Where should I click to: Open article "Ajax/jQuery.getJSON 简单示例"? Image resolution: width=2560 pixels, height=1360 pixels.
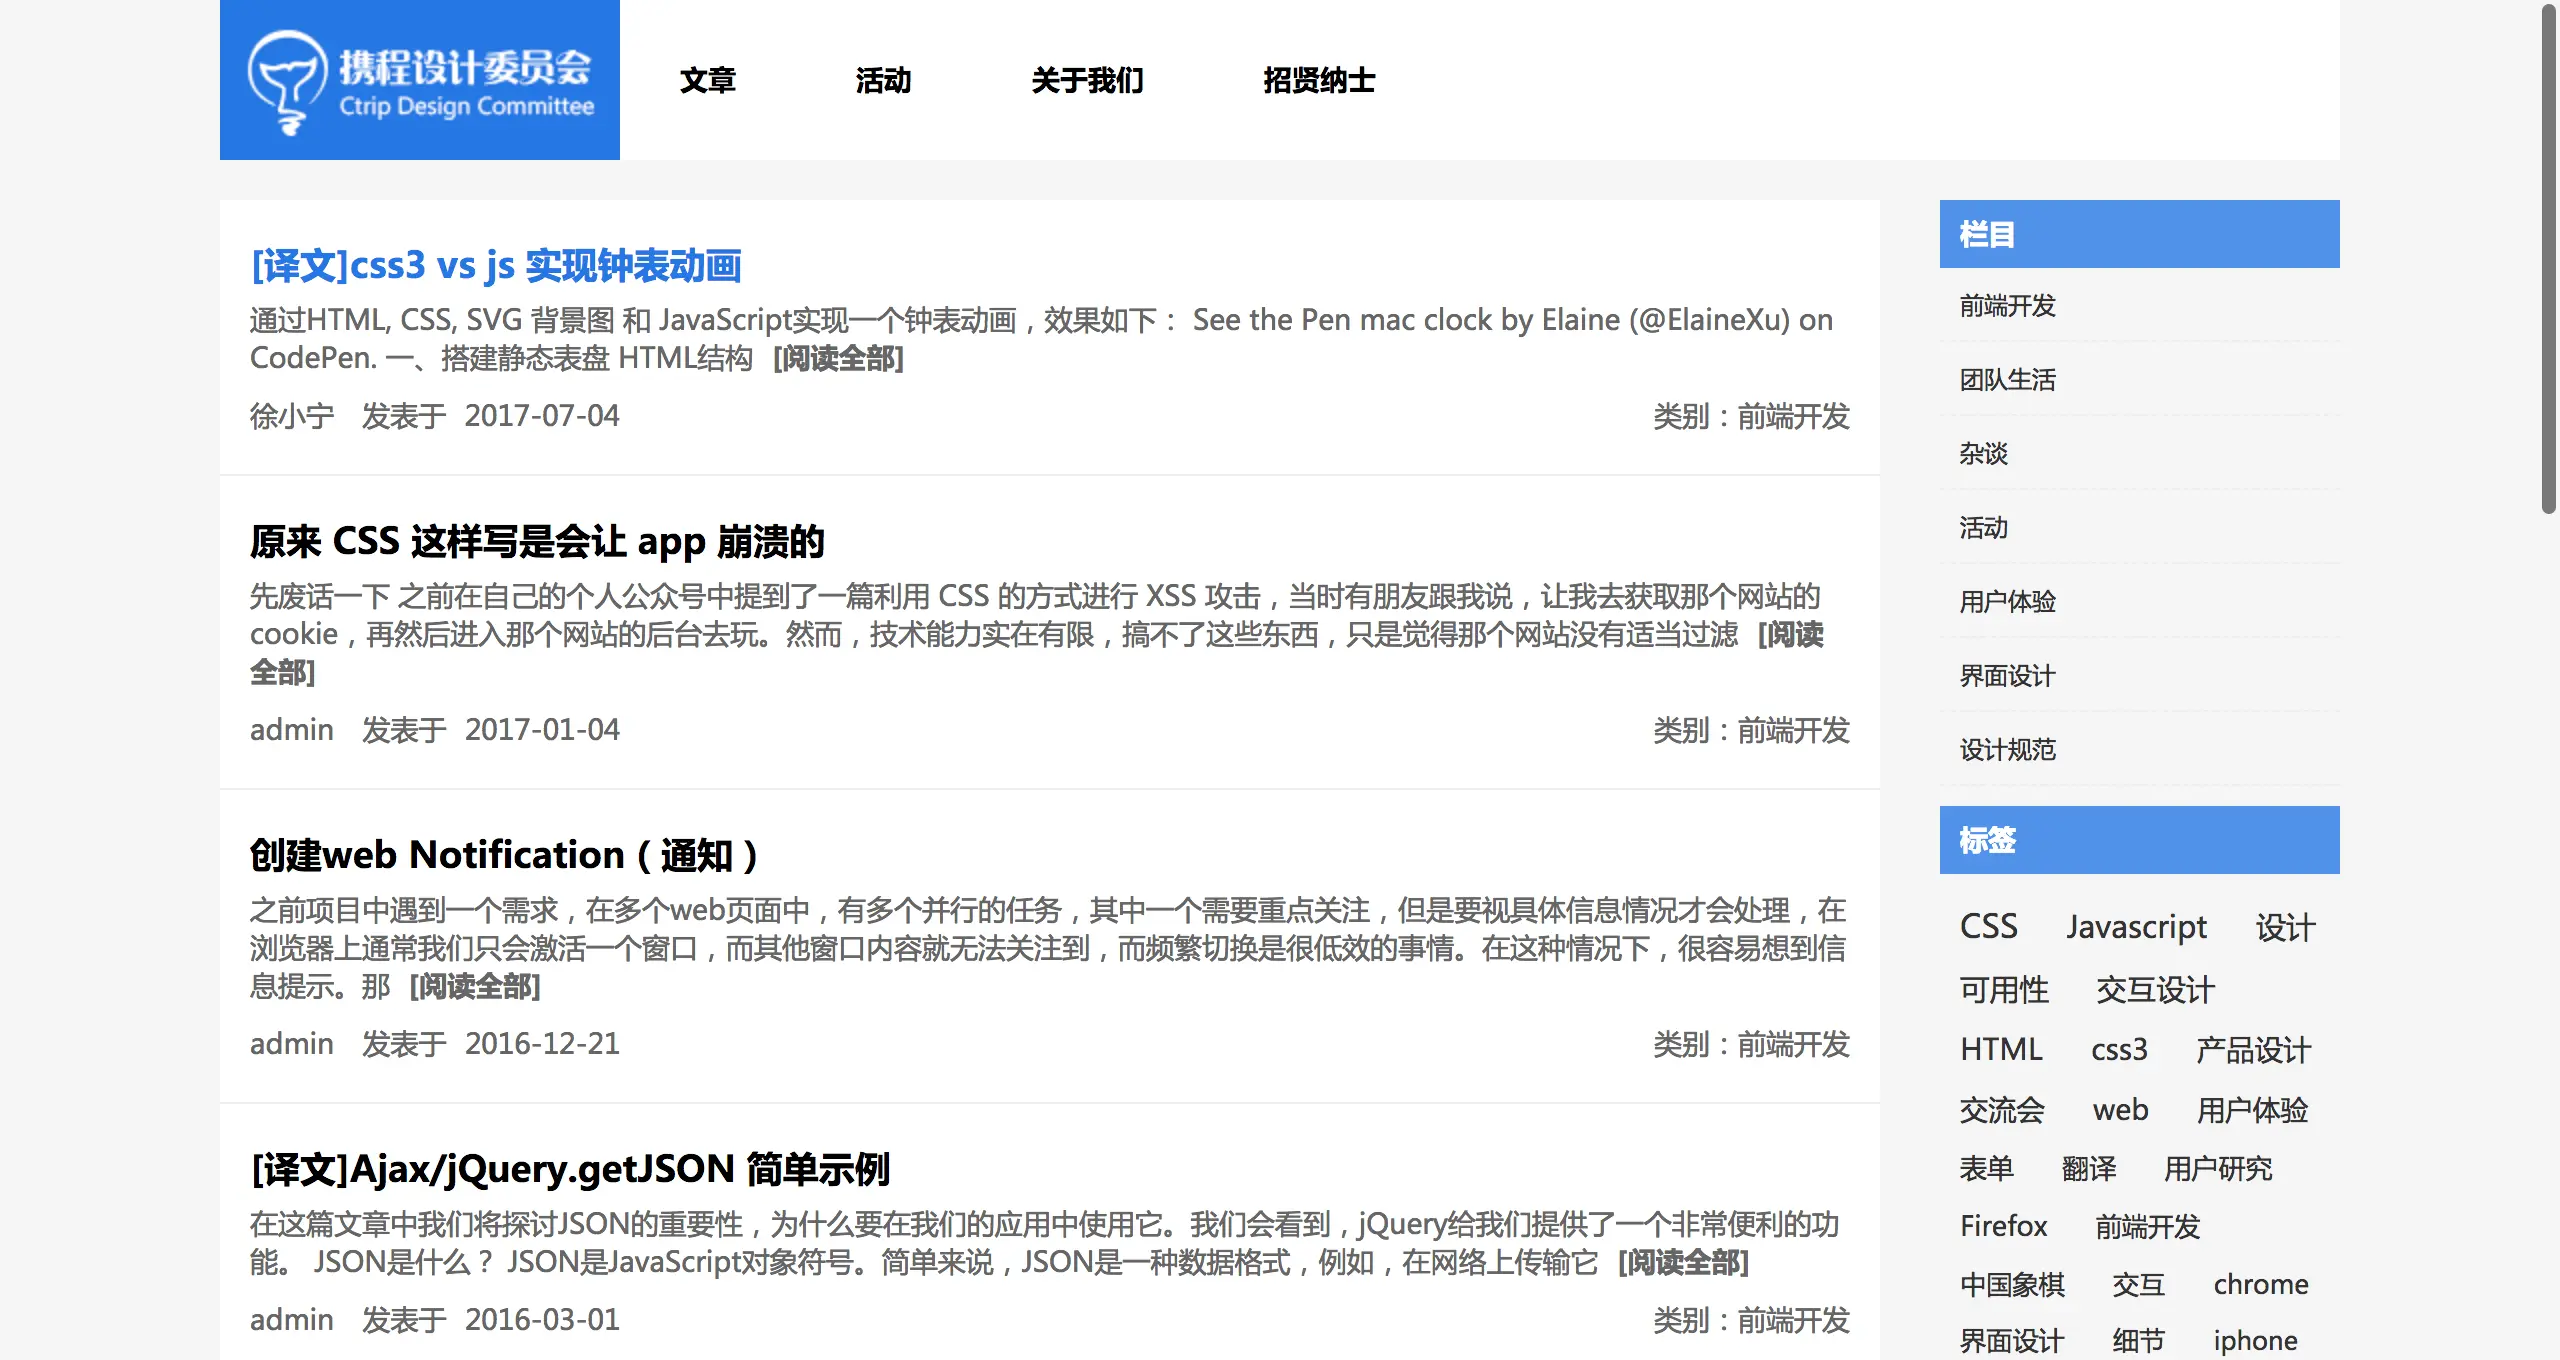coord(570,1169)
